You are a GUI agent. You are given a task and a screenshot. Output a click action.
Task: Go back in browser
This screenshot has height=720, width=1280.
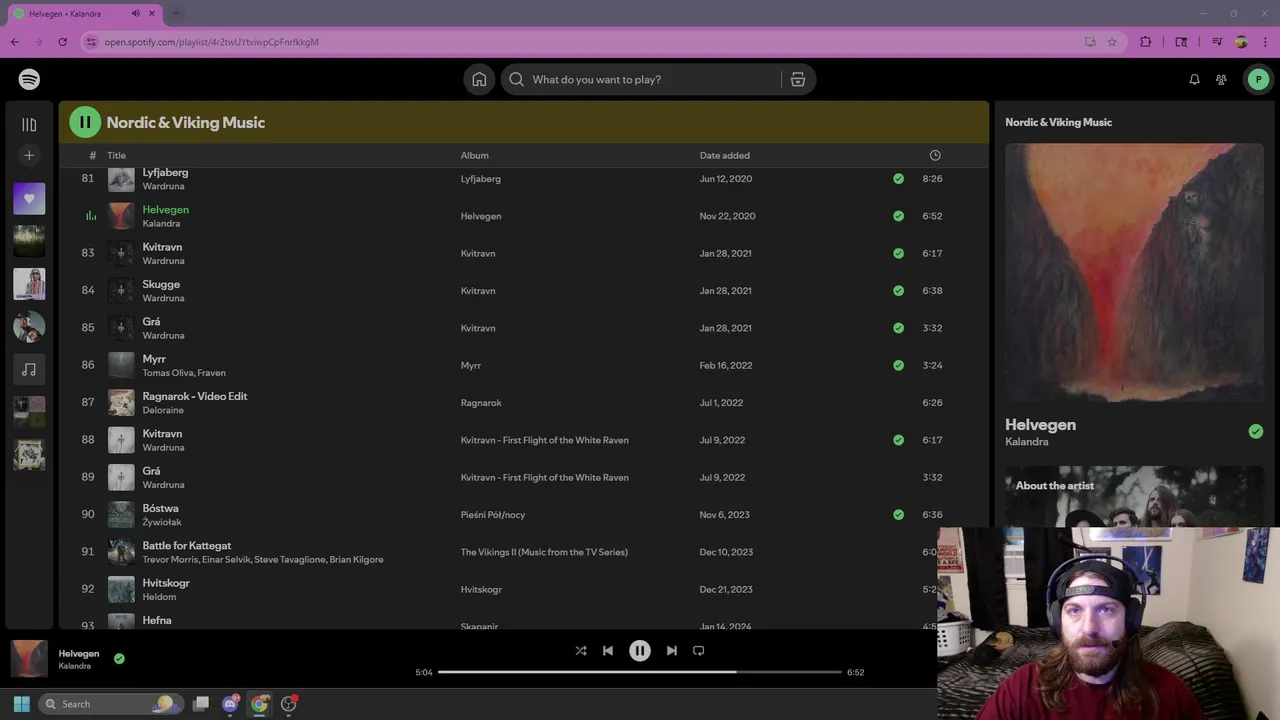[x=14, y=42]
